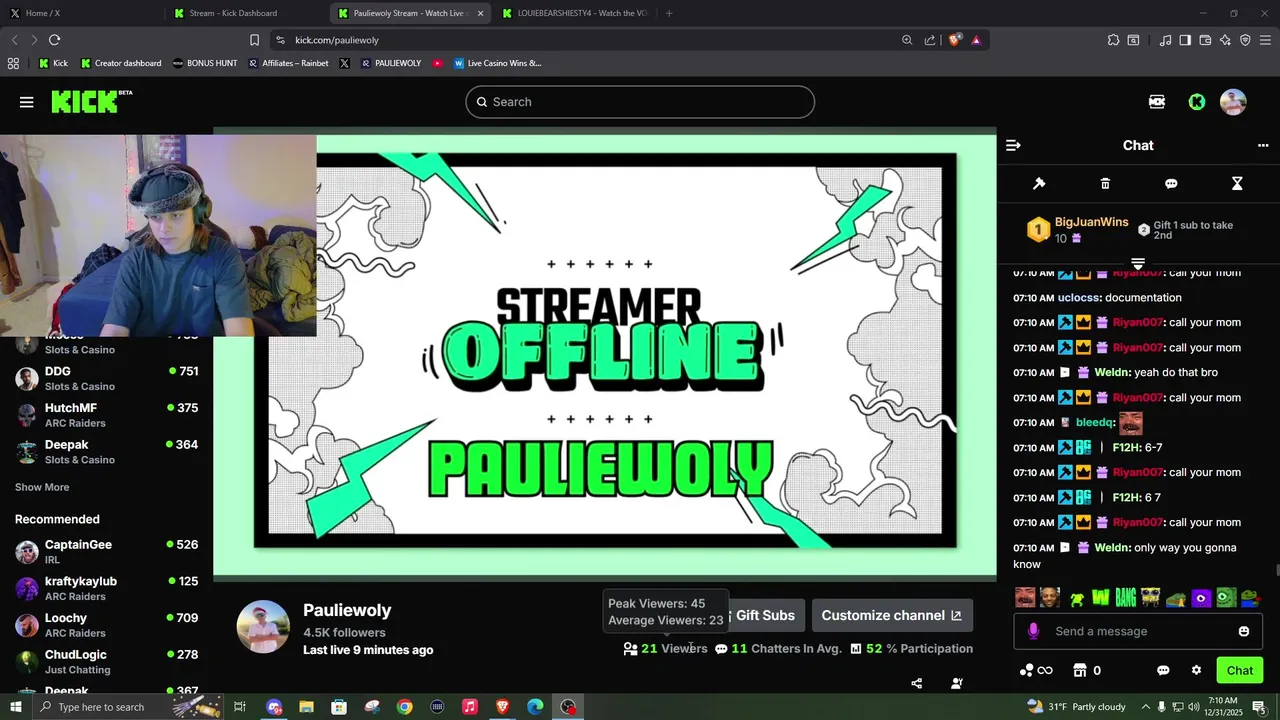Open Affiliates – Rainbet bookmark
The height and width of the screenshot is (720, 1280).
288,63
